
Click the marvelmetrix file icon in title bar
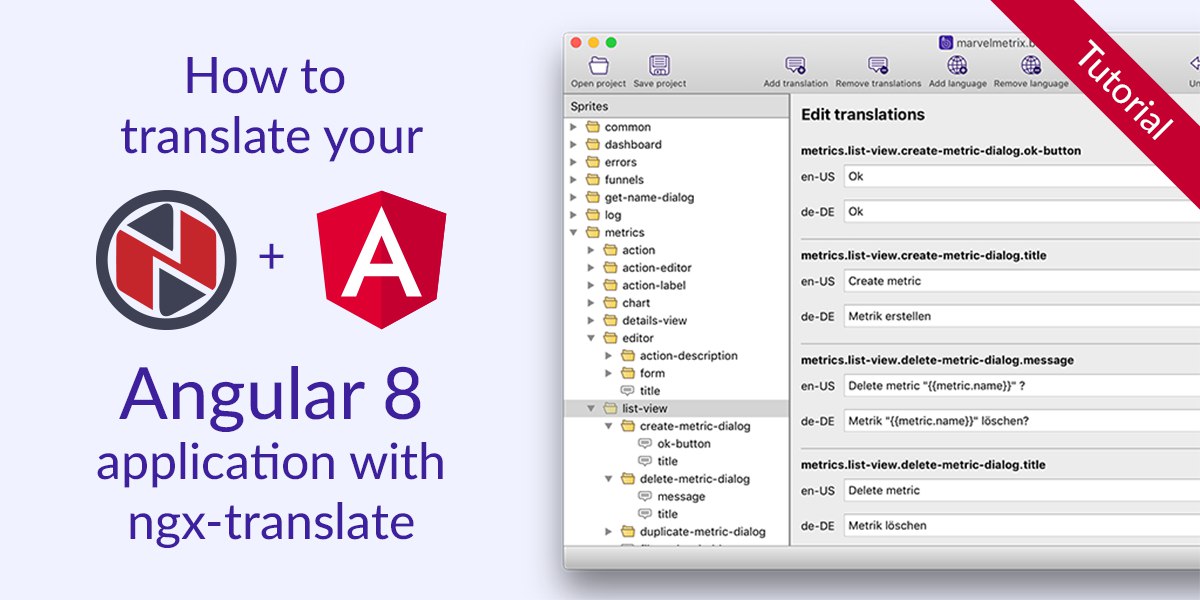pos(946,42)
